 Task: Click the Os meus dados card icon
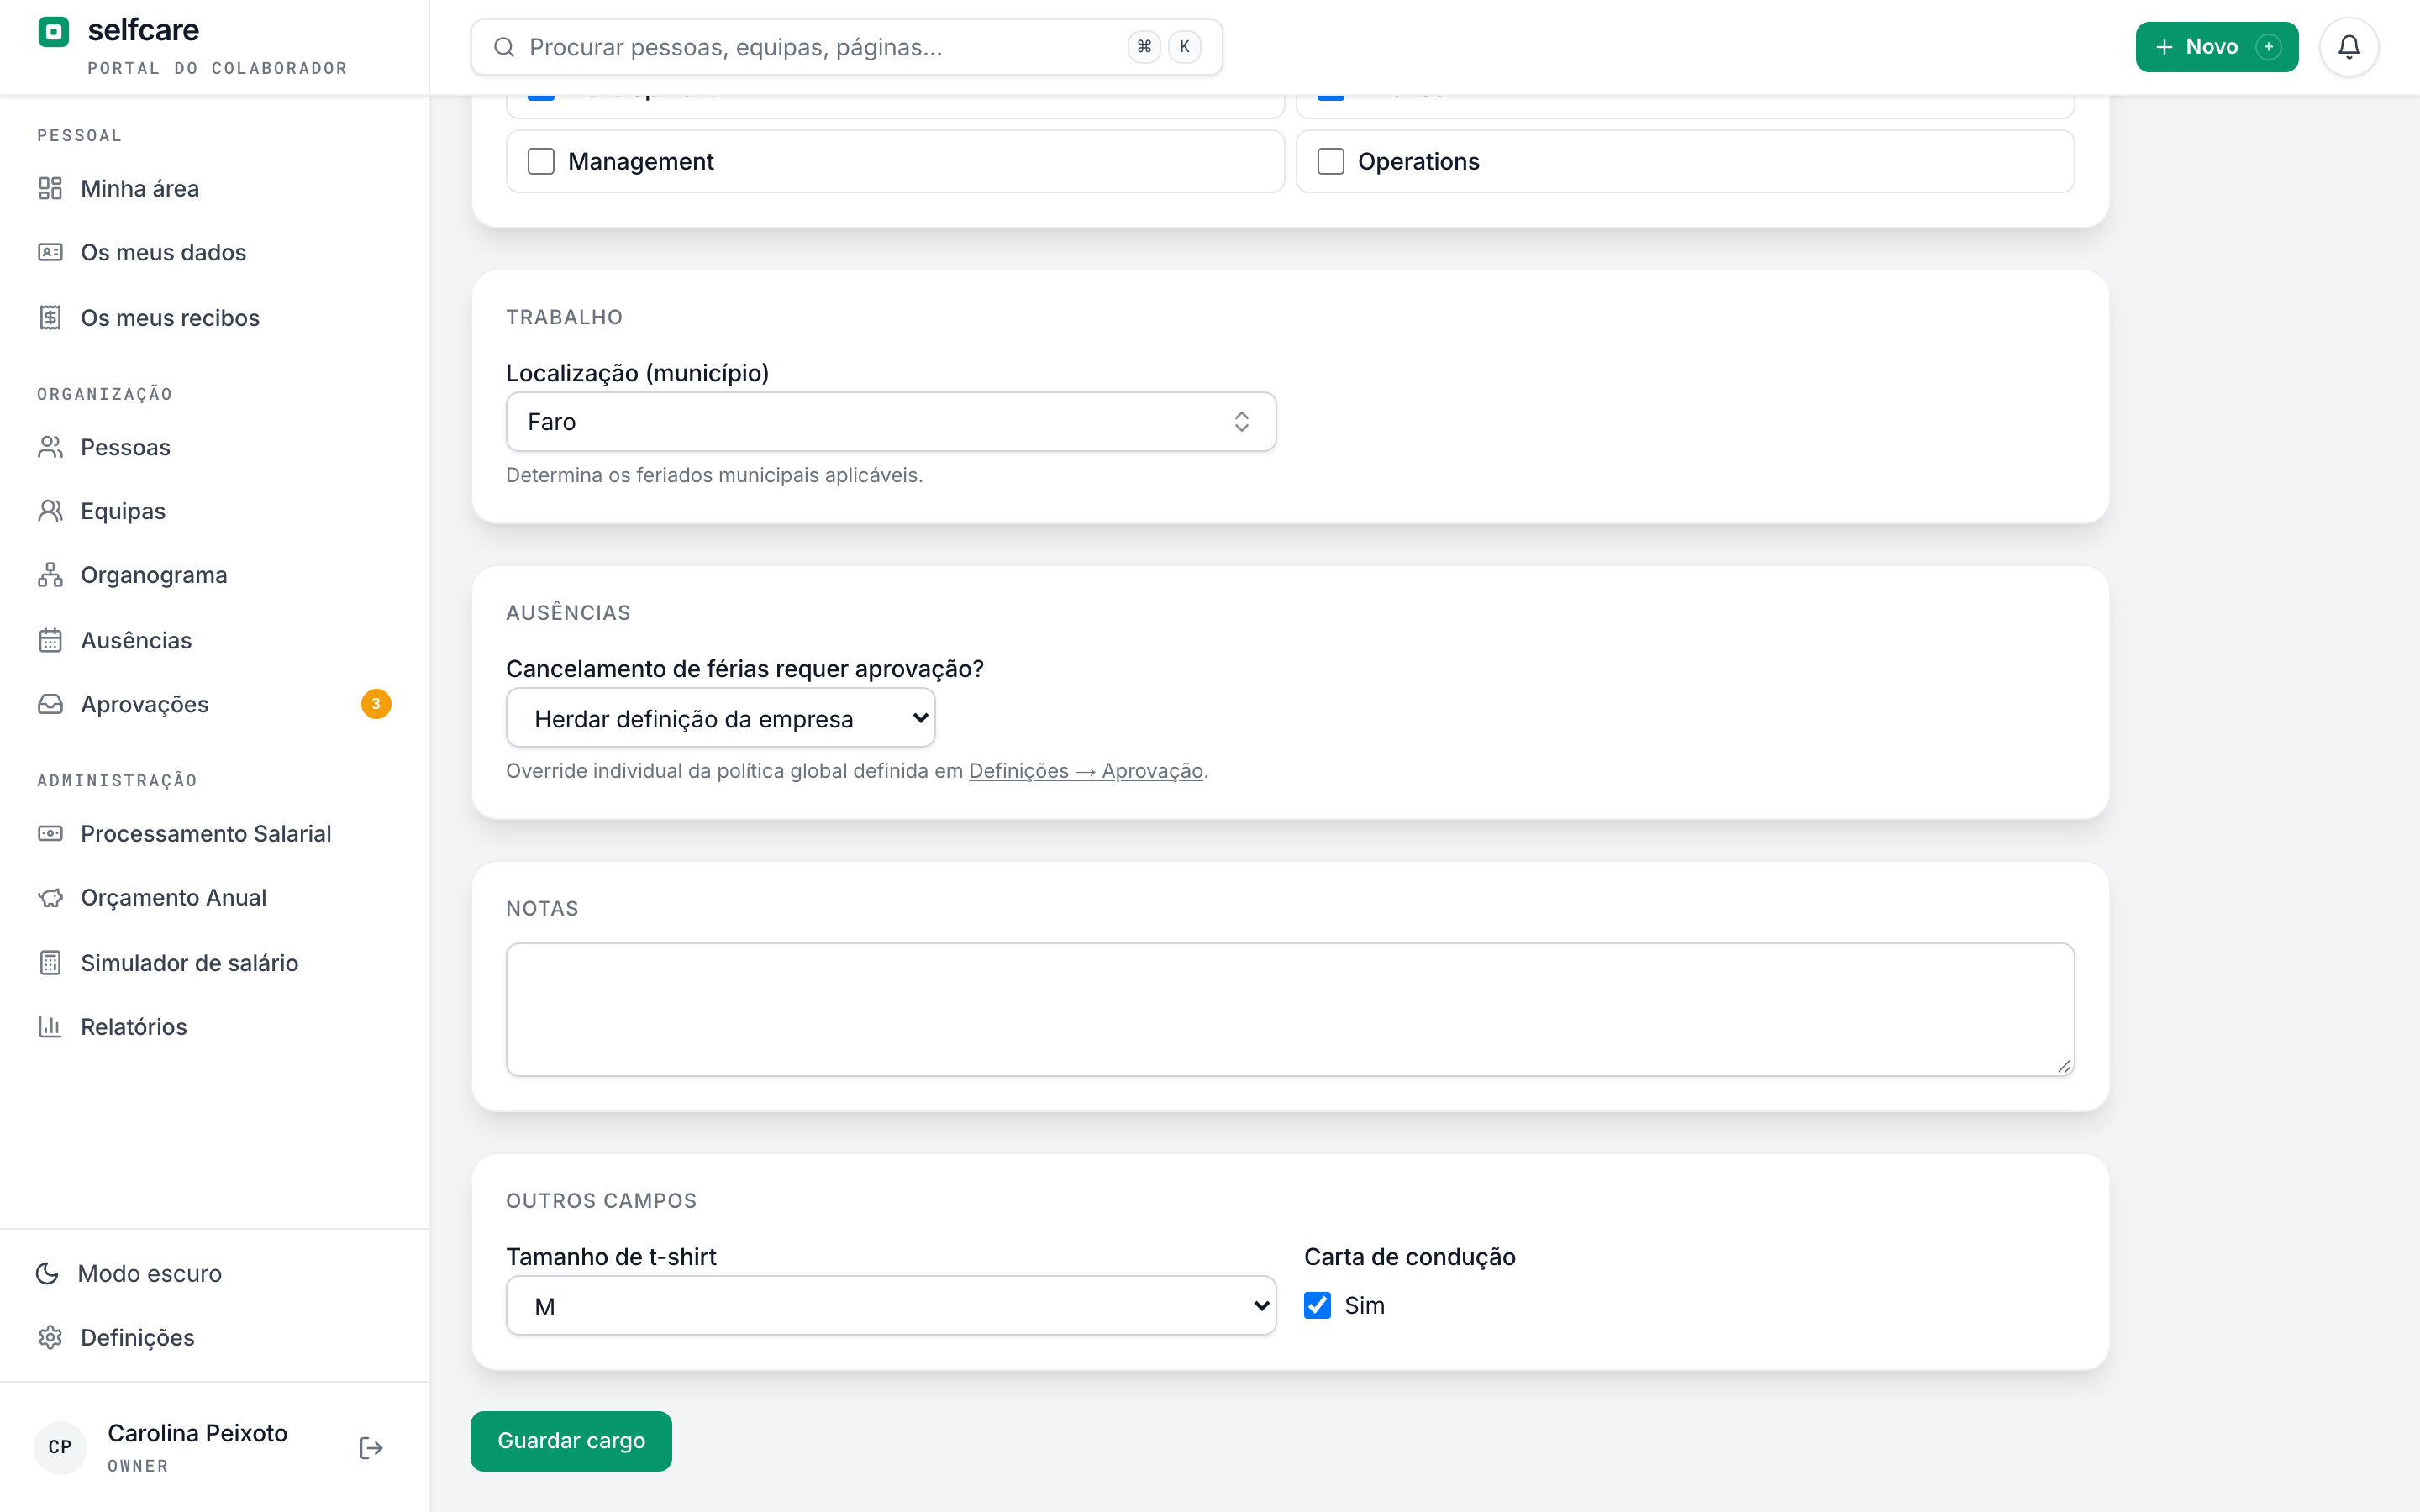[x=50, y=252]
